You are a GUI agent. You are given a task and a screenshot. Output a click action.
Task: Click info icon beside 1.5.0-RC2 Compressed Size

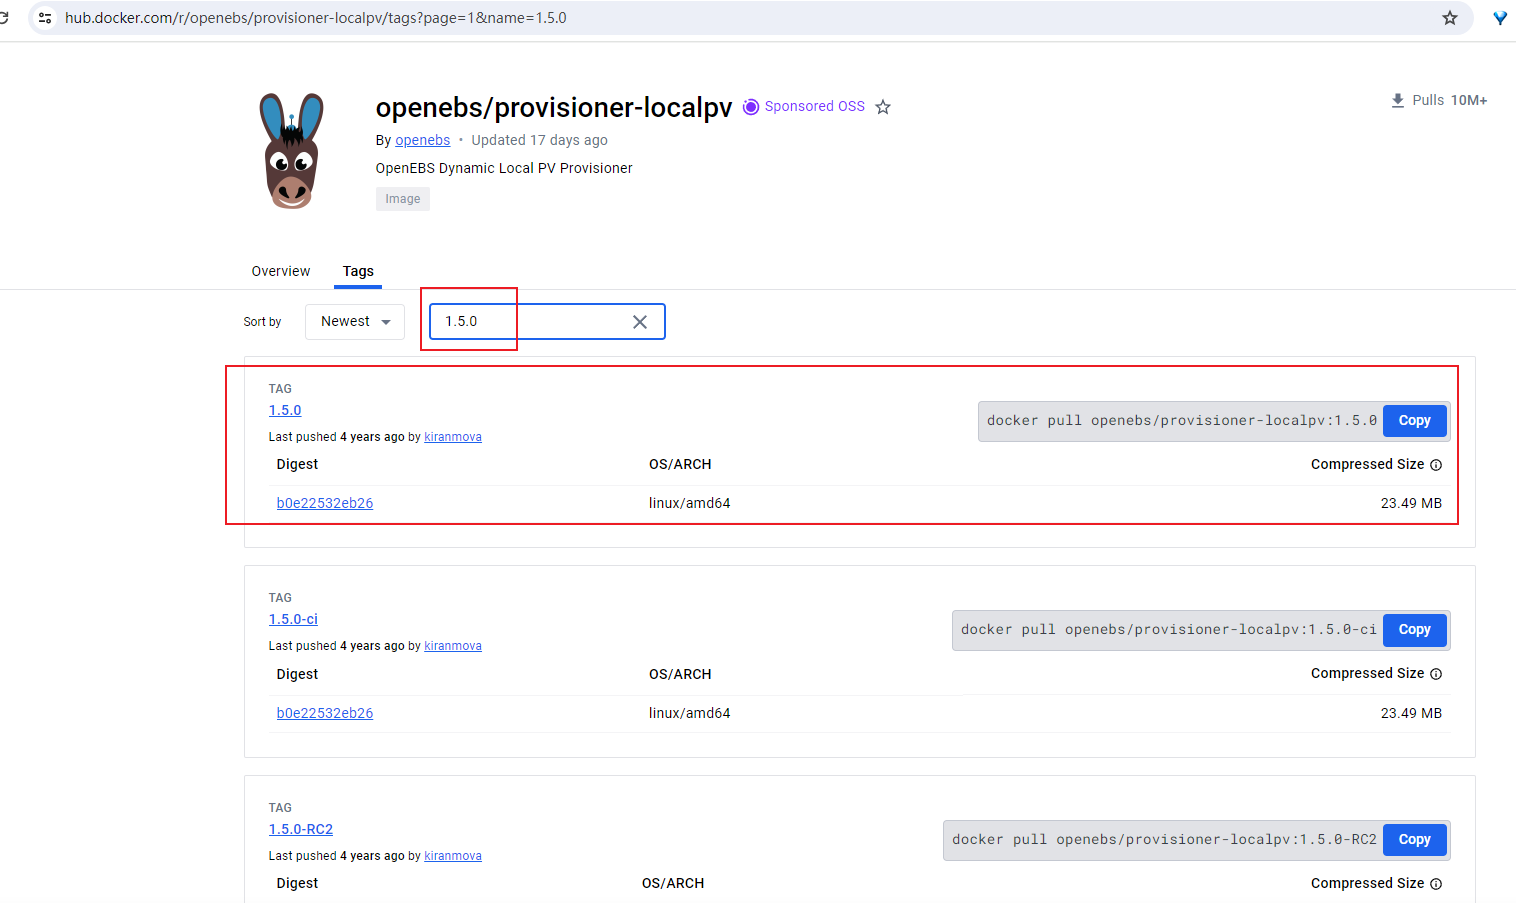coord(1436,884)
